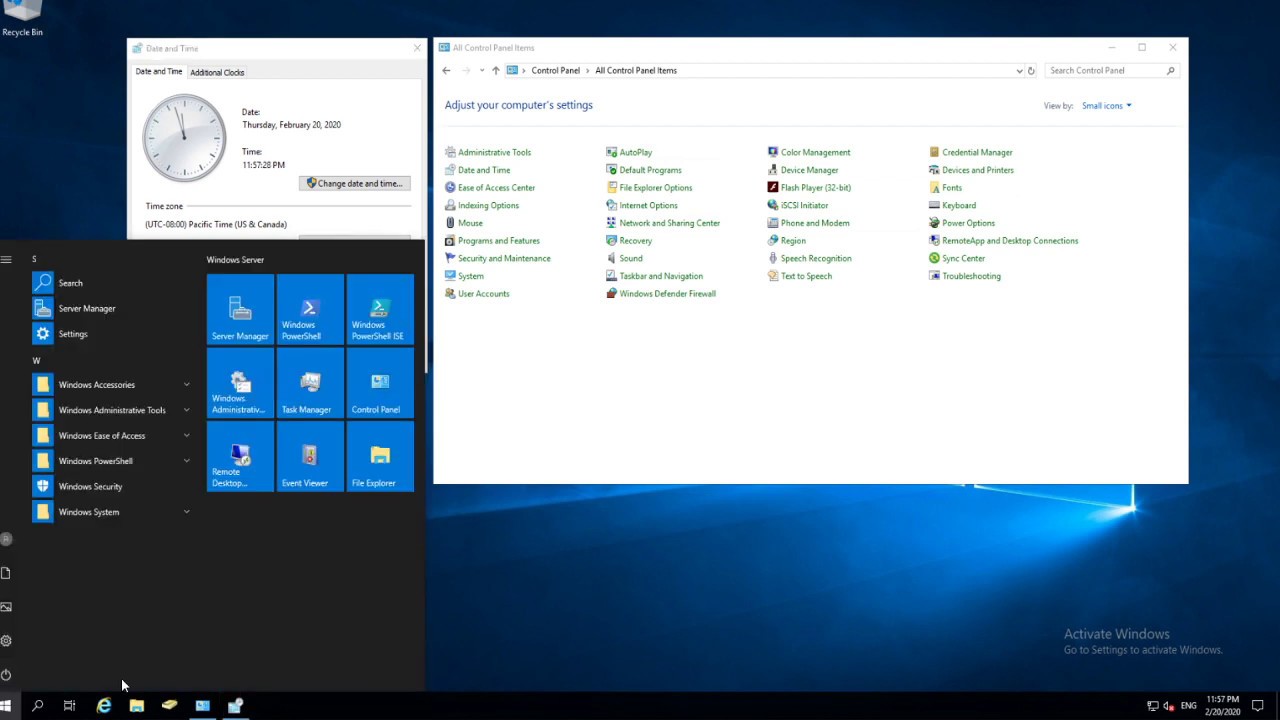Click the Start menu power icon
Image resolution: width=1280 pixels, height=720 pixels.
6,675
